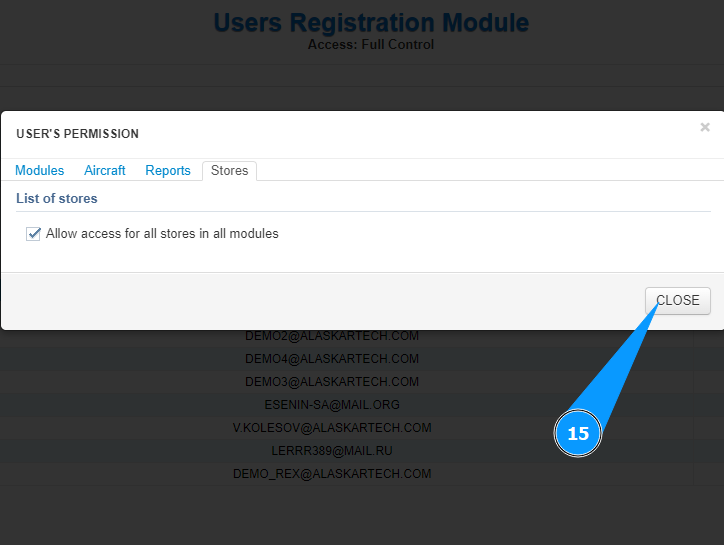Go to the Reports tab

168,171
